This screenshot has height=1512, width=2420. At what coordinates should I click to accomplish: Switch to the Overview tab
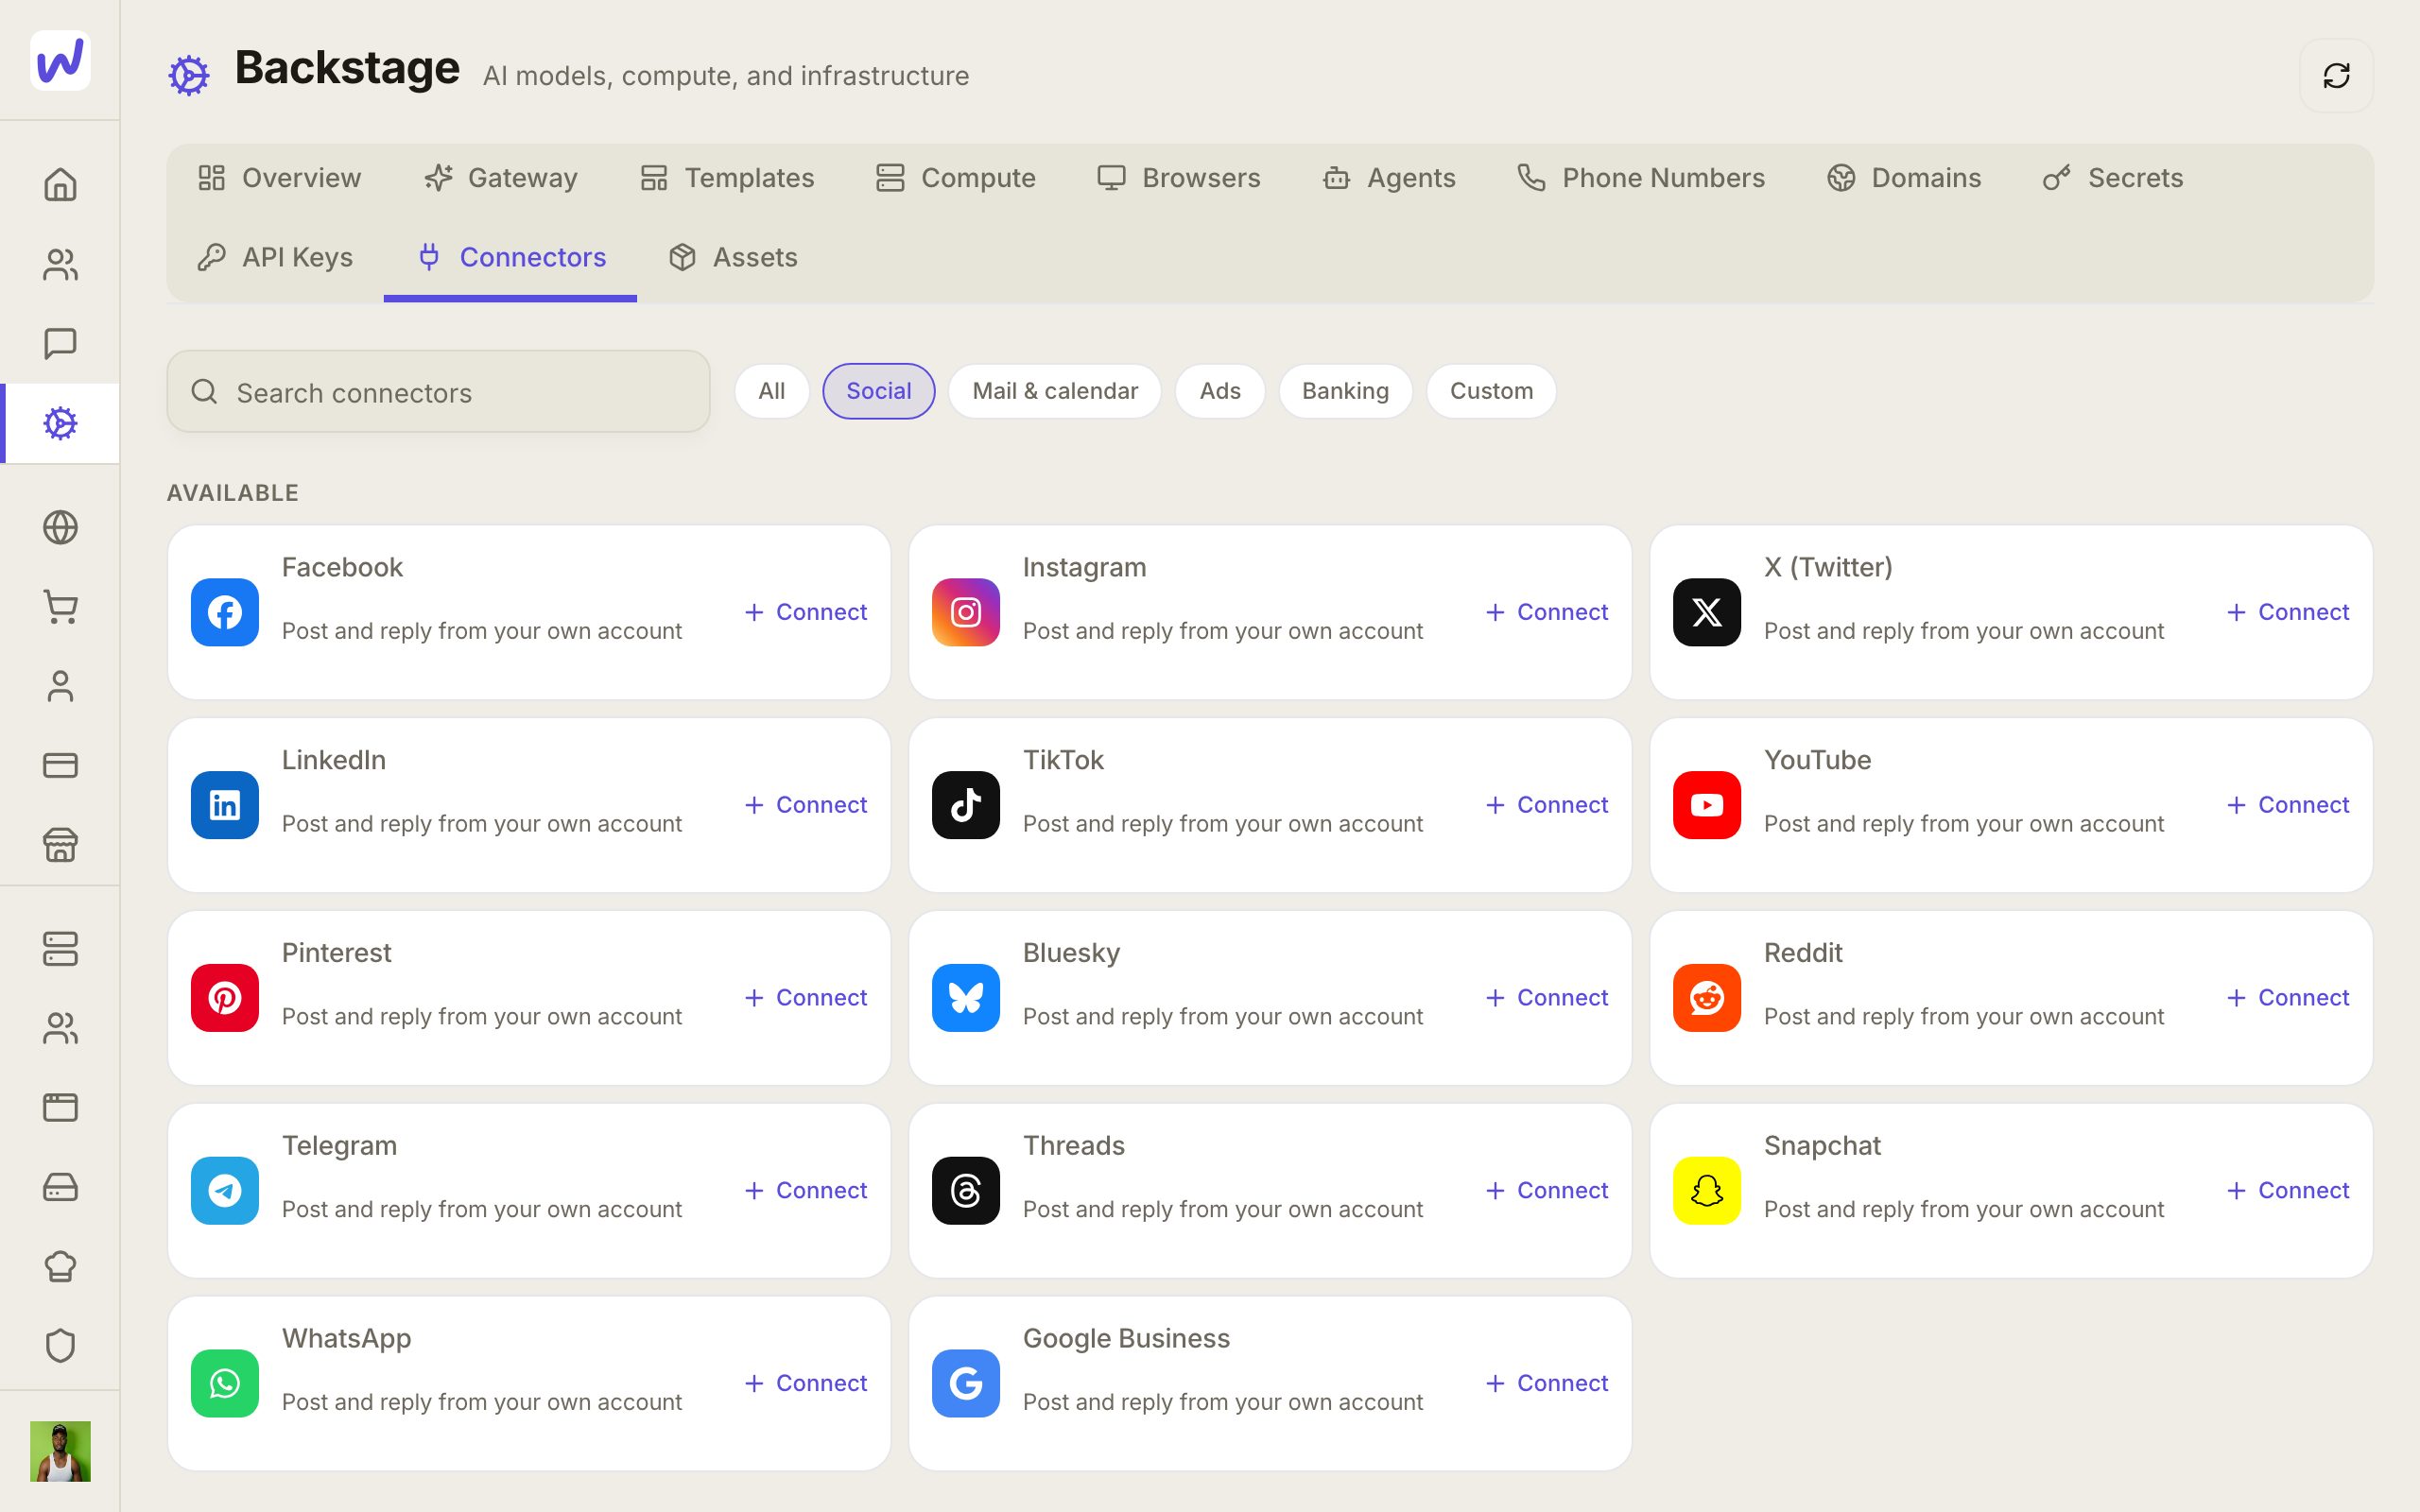[279, 178]
